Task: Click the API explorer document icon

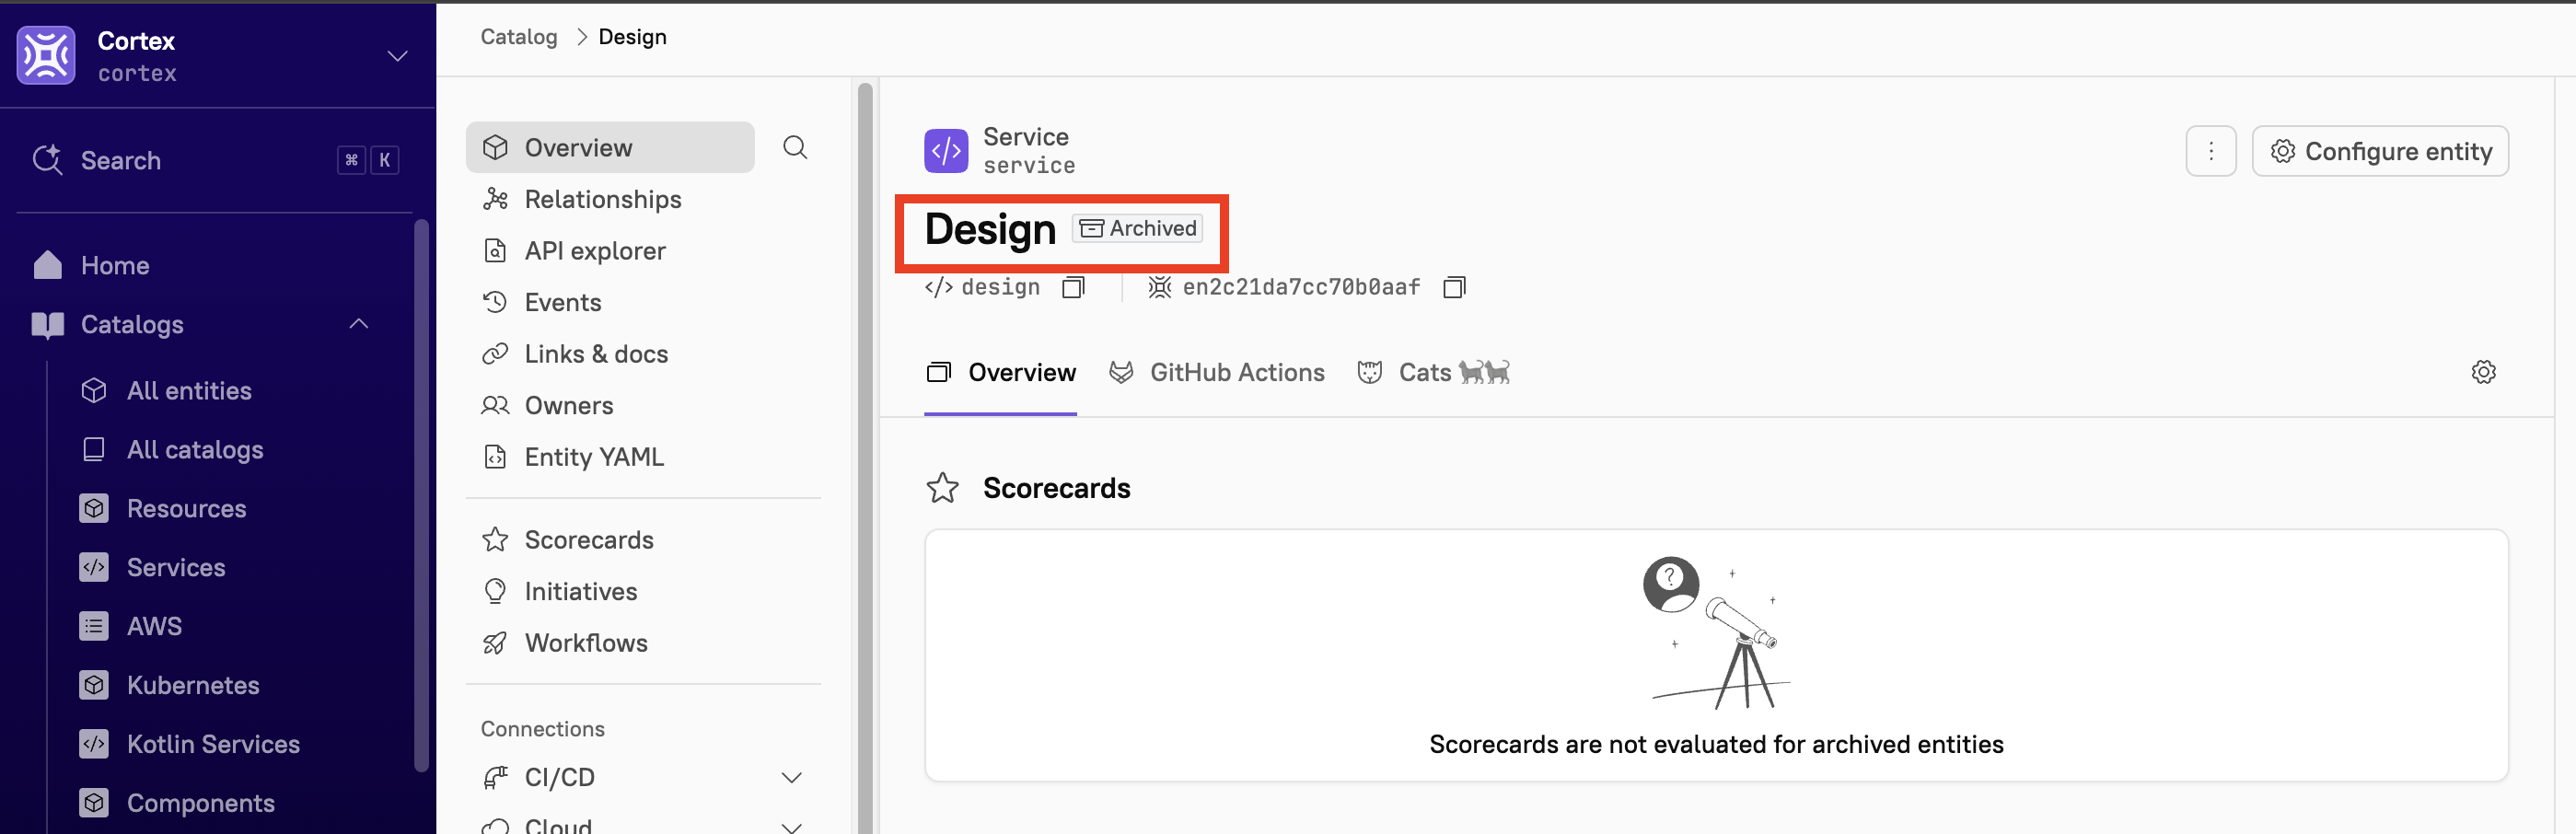Action: pyautogui.click(x=495, y=250)
